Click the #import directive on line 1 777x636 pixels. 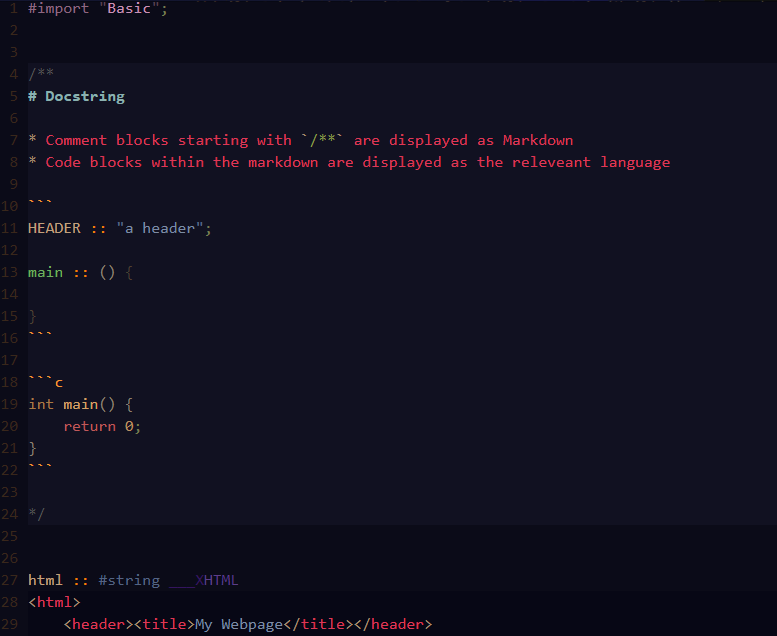pyautogui.click(x=58, y=8)
